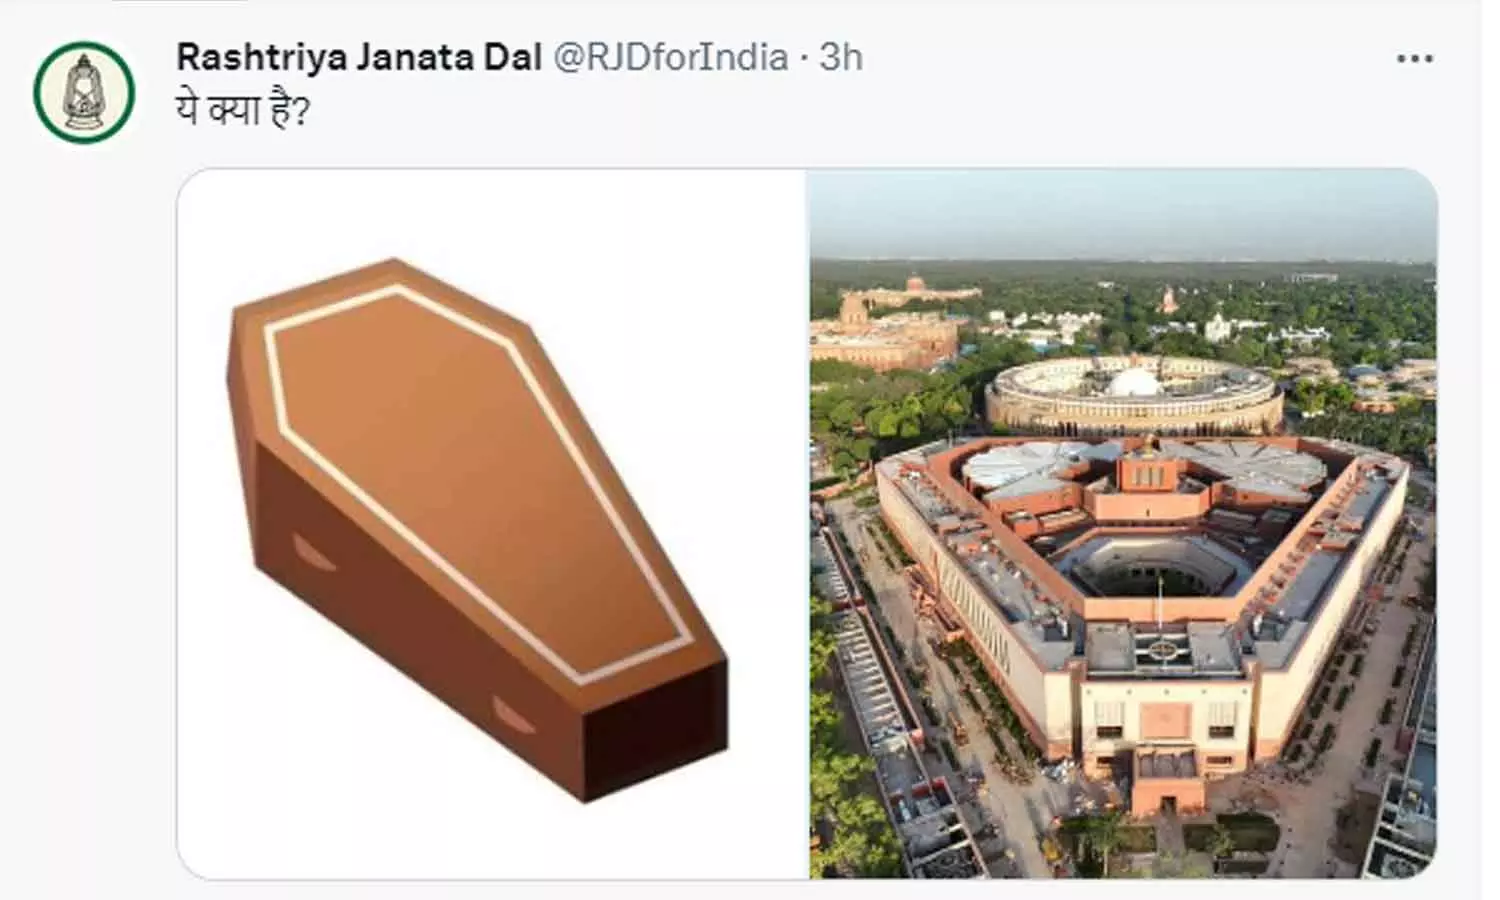
Task: Open the RJD lantern profile avatar
Action: point(84,91)
